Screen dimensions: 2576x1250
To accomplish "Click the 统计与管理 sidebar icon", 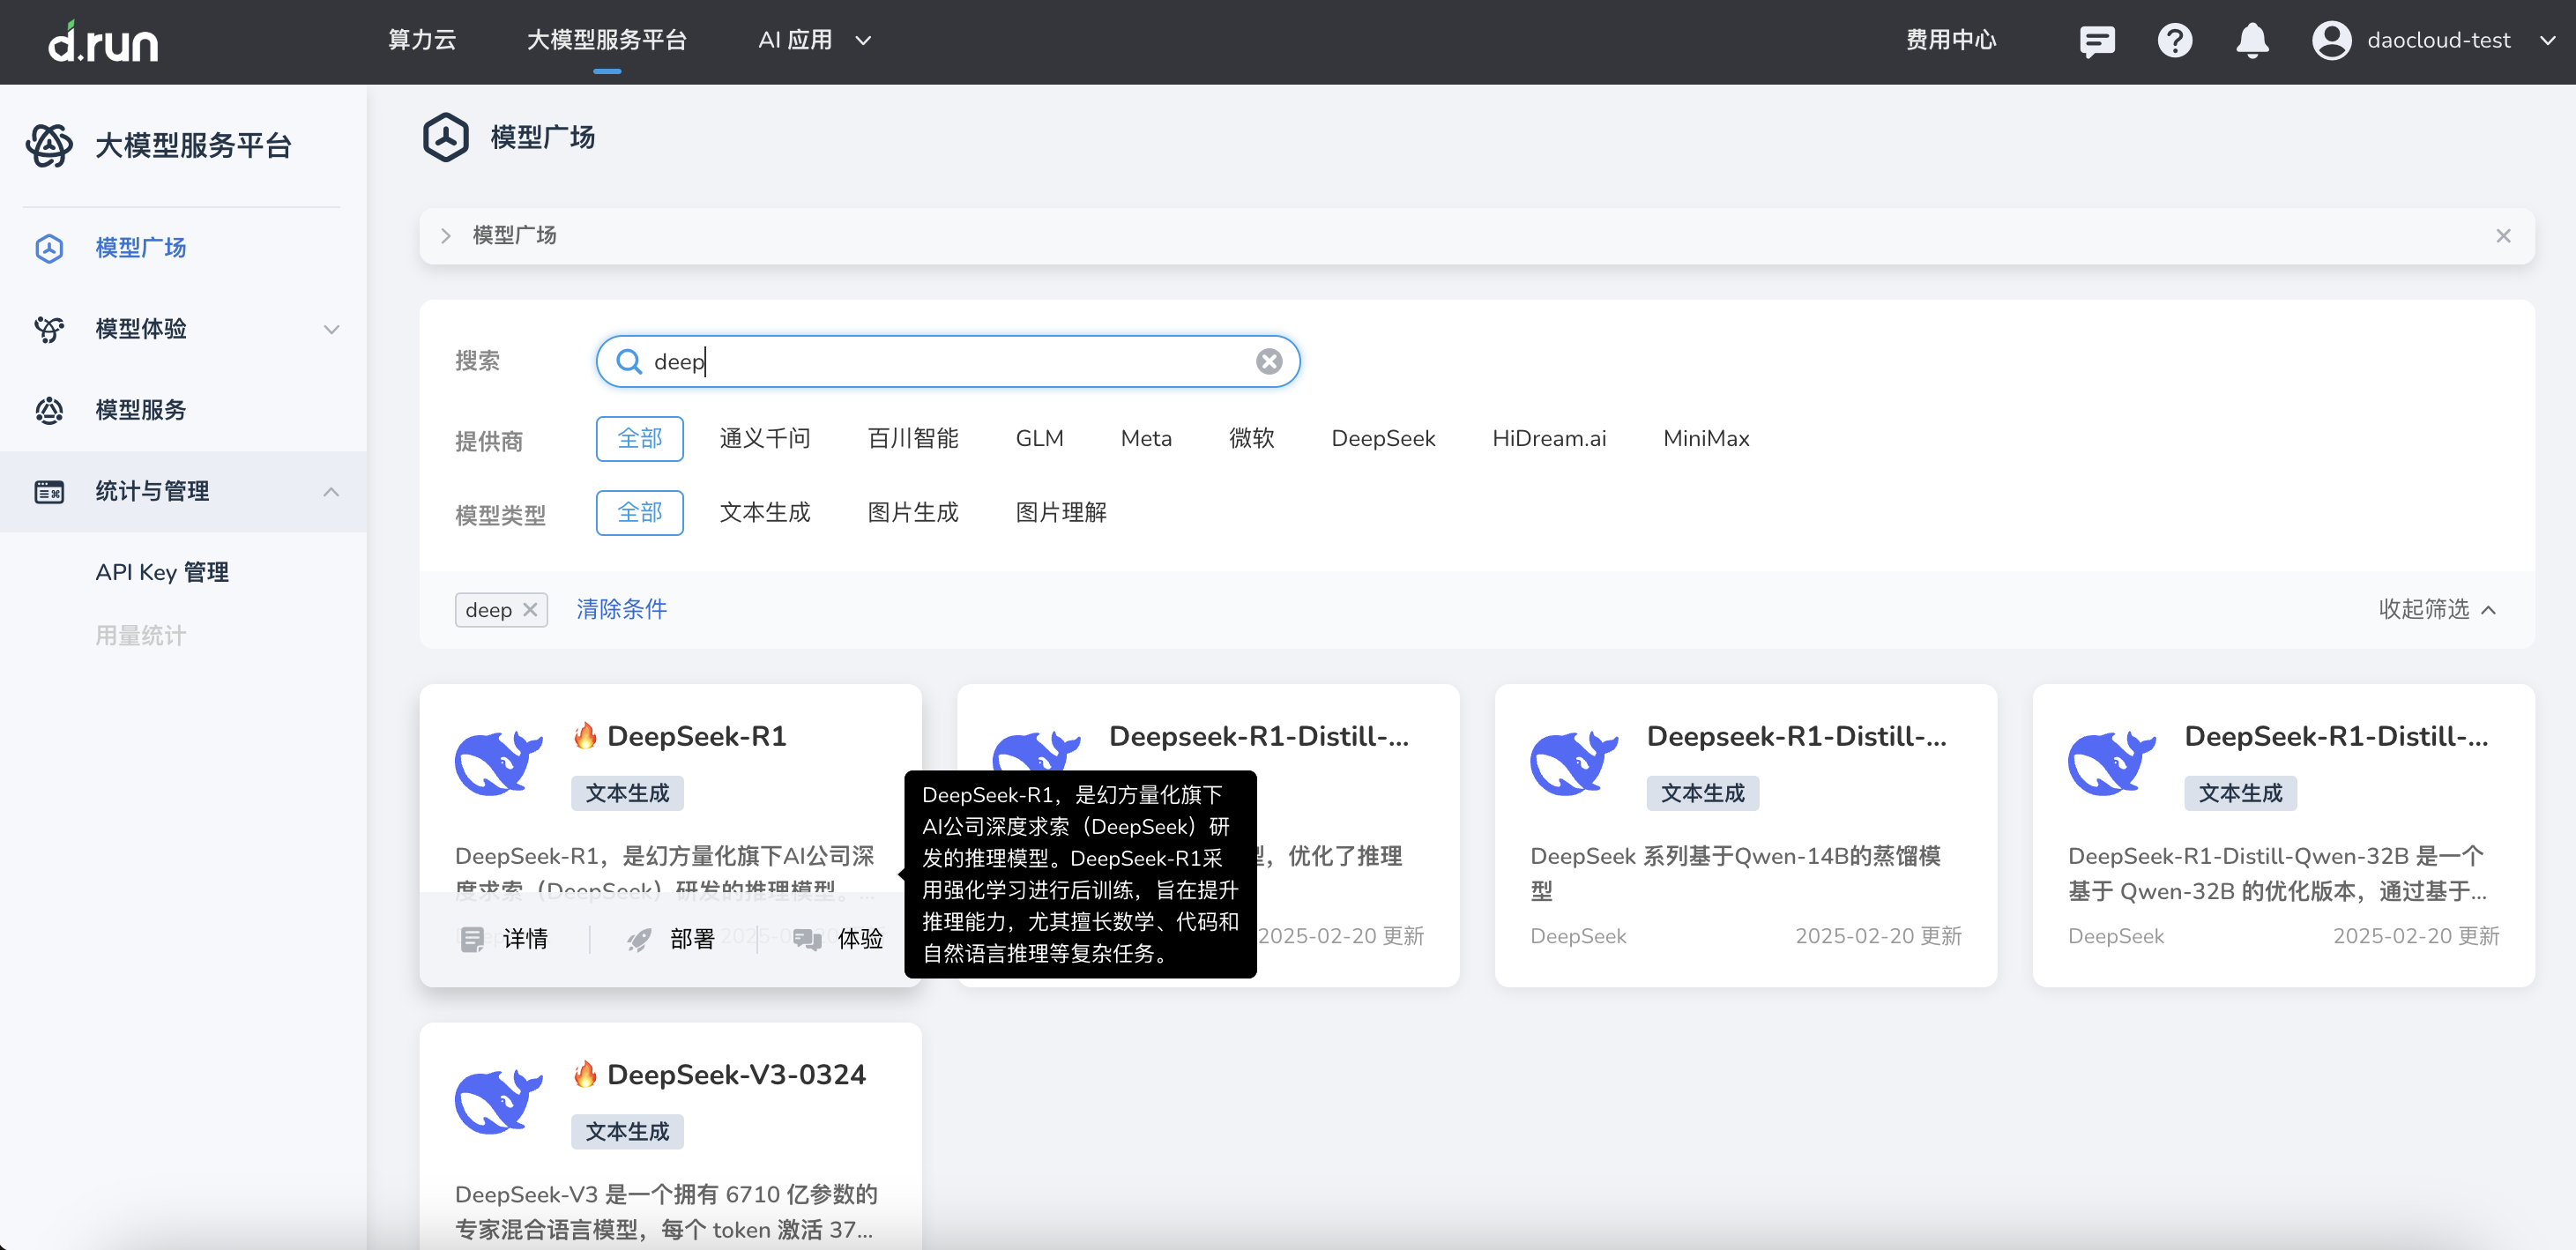I will click(49, 492).
